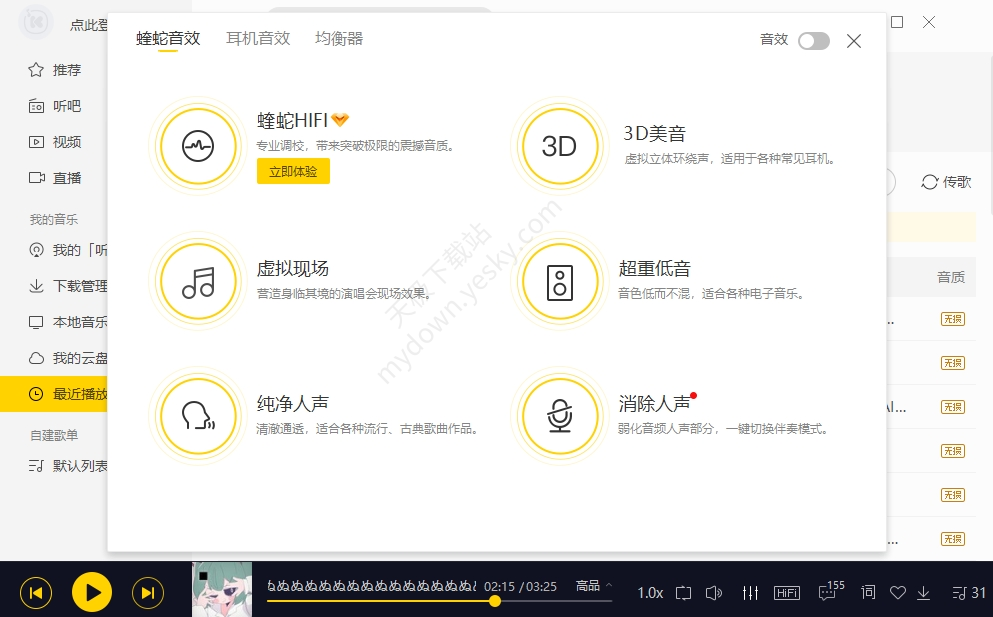993x617 pixels.
Task: Switch to the 耳机音效 tab
Action: click(x=258, y=39)
